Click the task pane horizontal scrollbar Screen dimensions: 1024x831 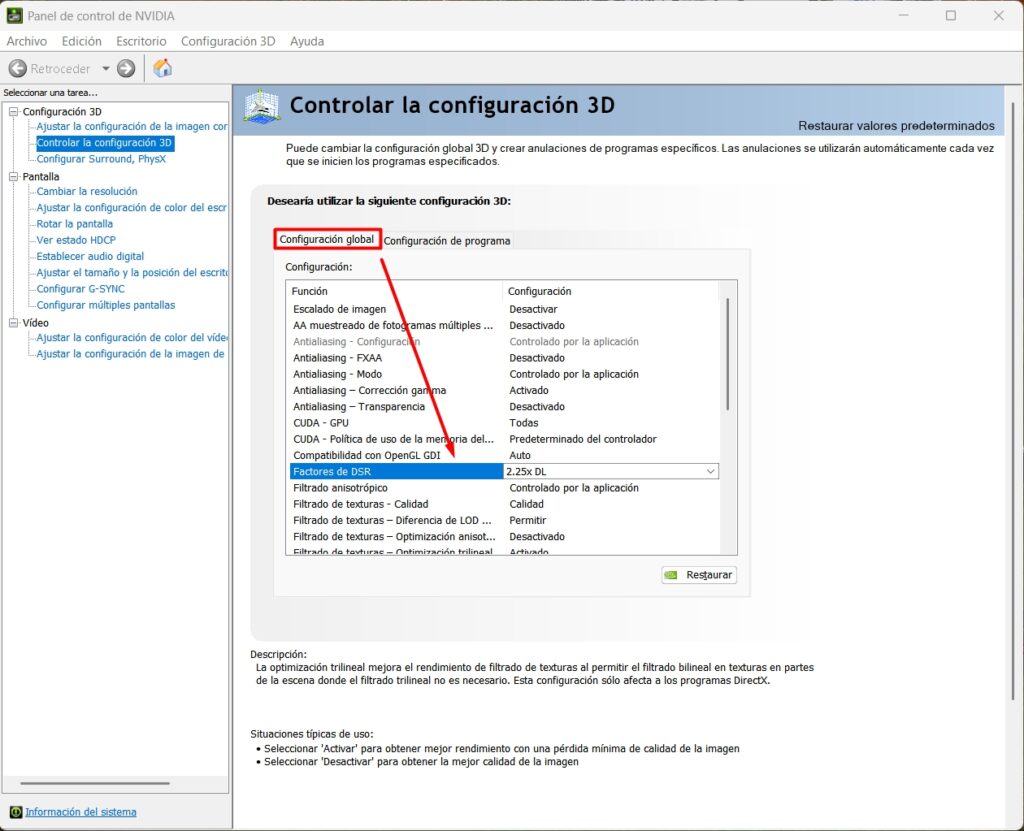pos(95,783)
